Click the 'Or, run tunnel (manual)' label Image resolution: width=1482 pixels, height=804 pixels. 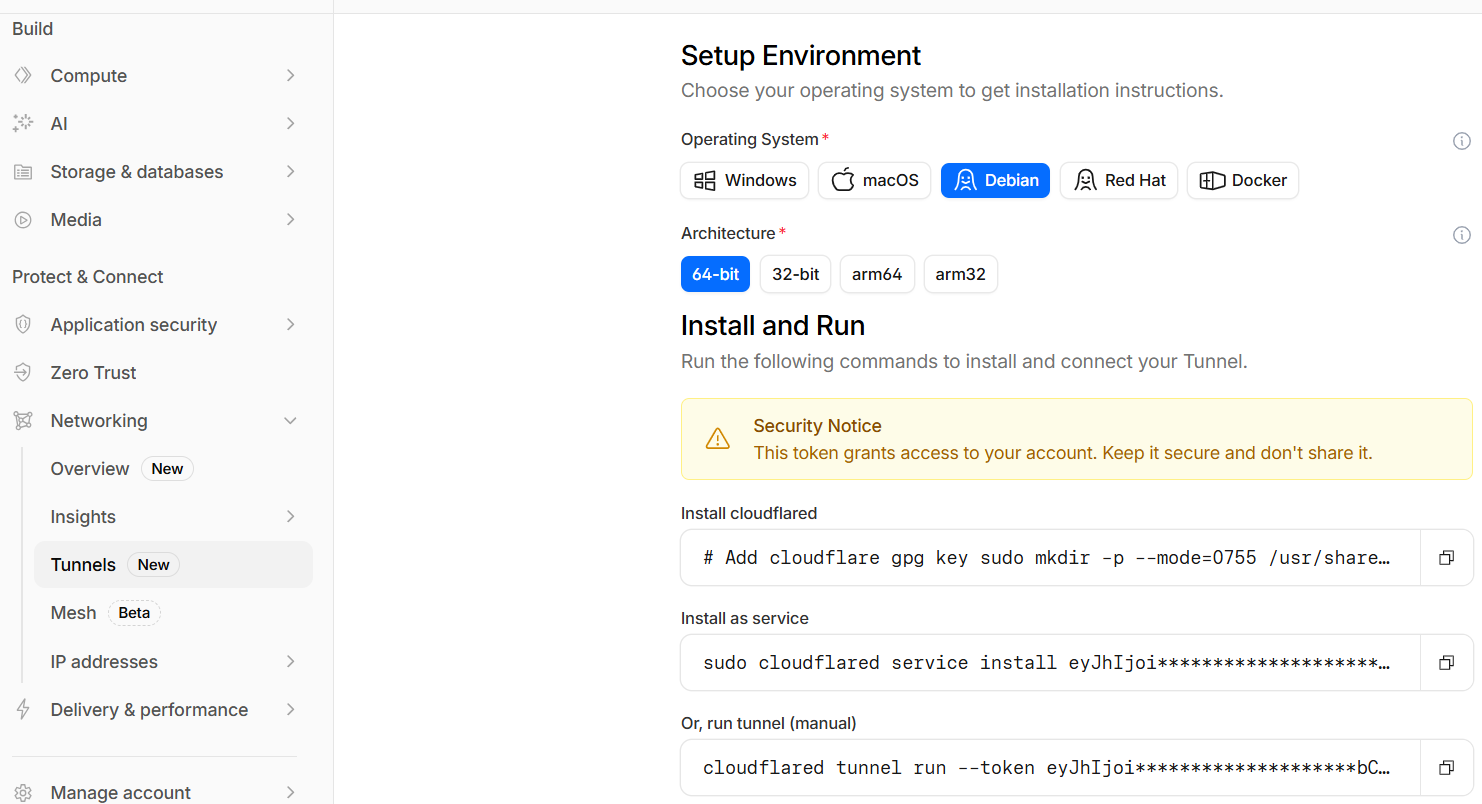coord(769,723)
